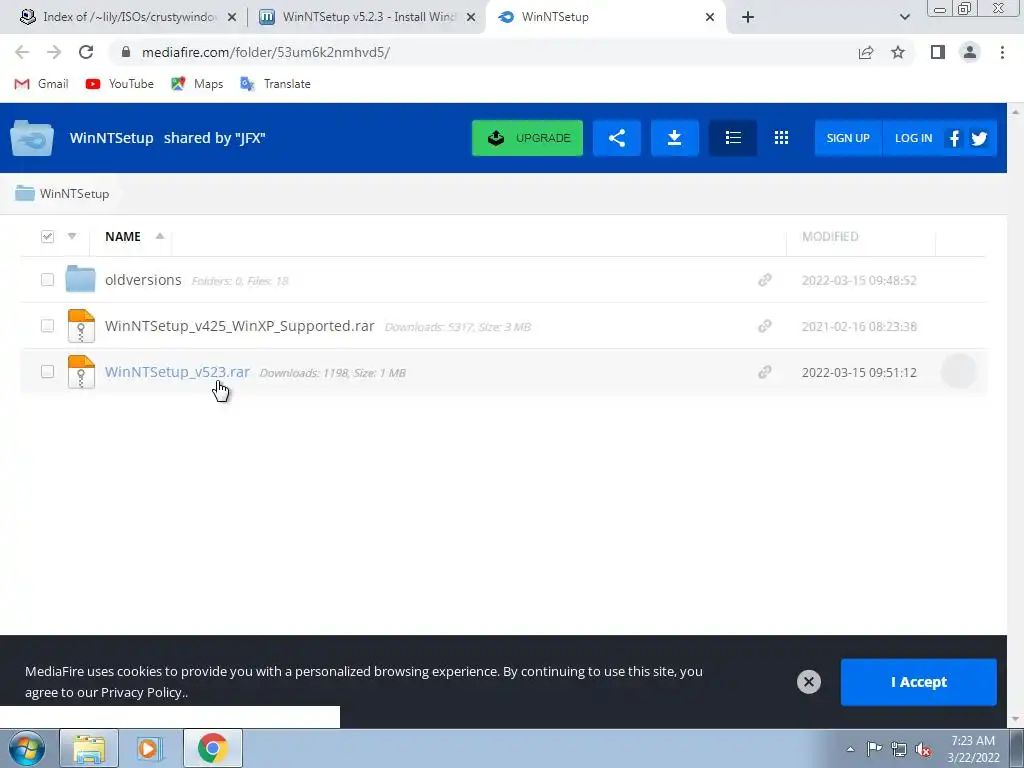The image size is (1024, 768).
Task: Sort by MODIFIED column header
Action: tap(830, 236)
